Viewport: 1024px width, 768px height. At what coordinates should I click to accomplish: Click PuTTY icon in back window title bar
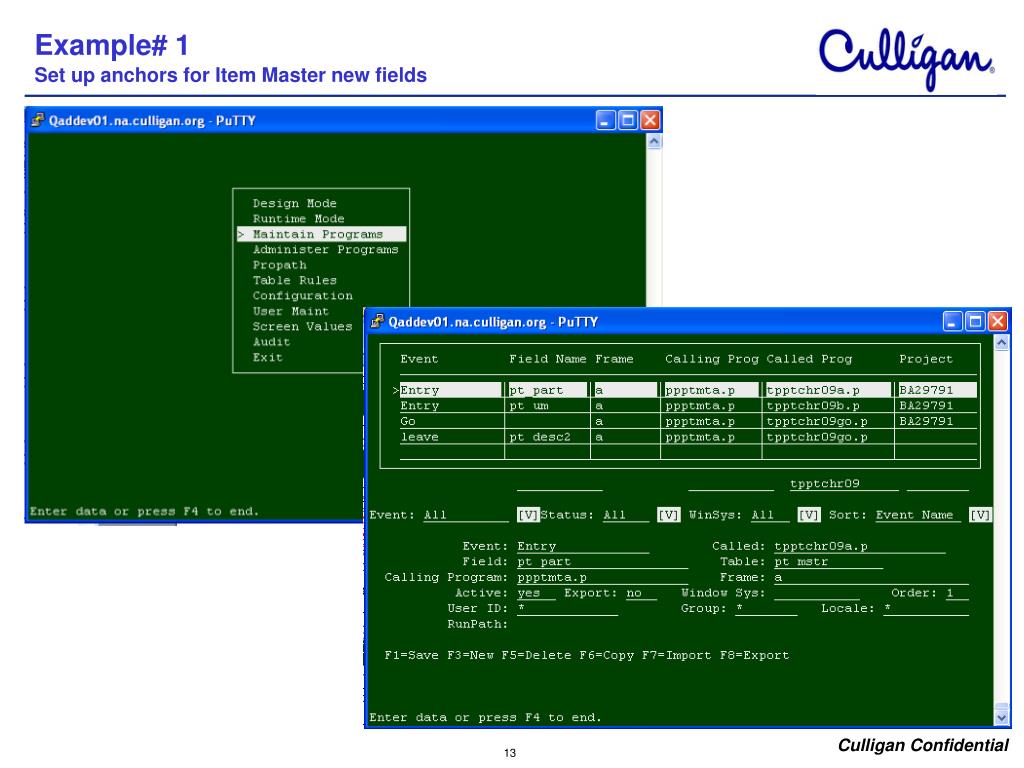click(x=38, y=120)
